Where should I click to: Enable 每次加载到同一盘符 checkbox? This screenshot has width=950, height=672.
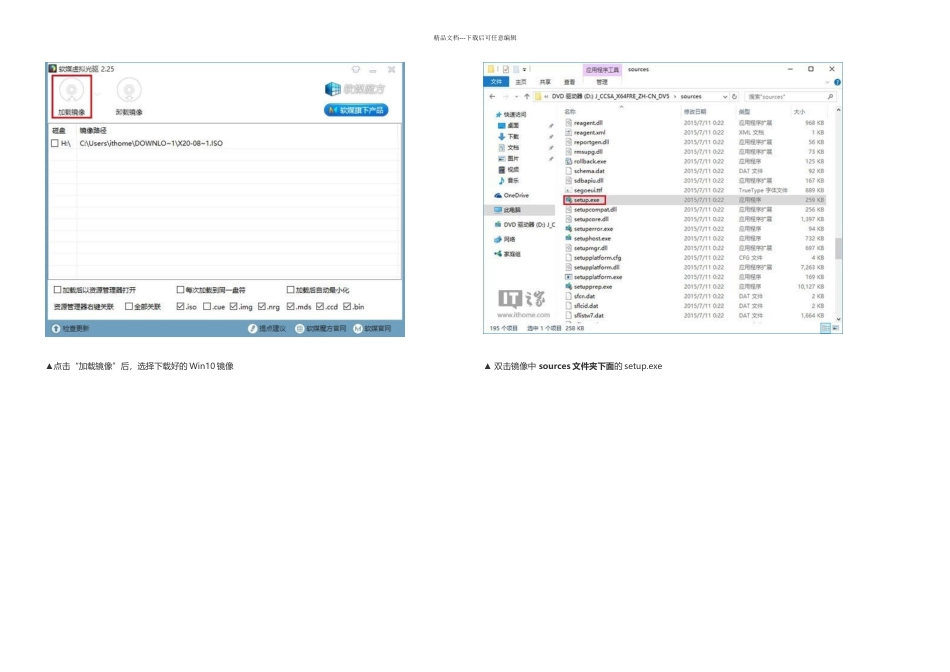[180, 290]
